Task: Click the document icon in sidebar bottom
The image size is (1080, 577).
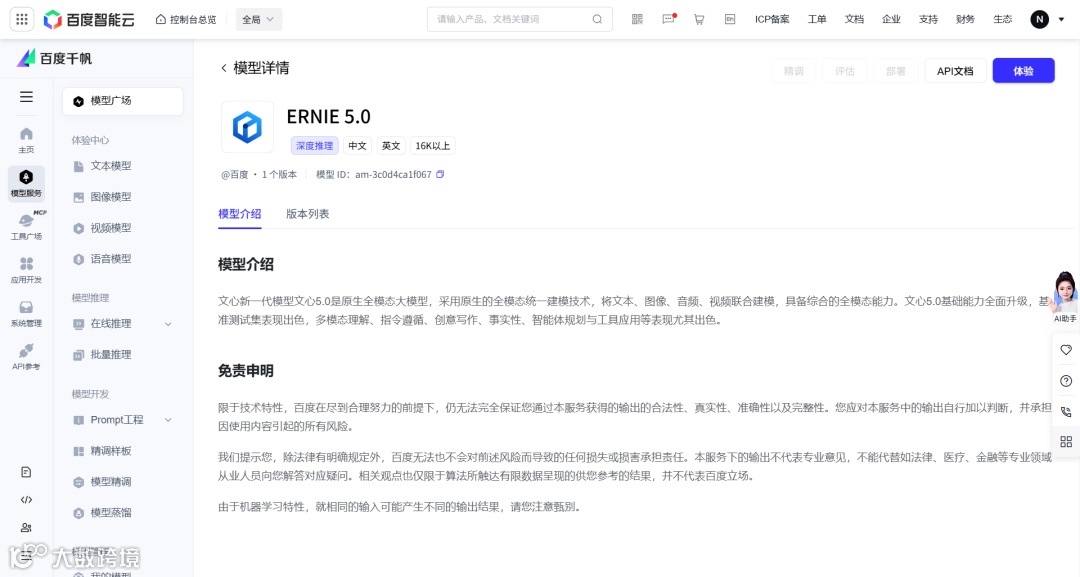Action: pyautogui.click(x=26, y=472)
